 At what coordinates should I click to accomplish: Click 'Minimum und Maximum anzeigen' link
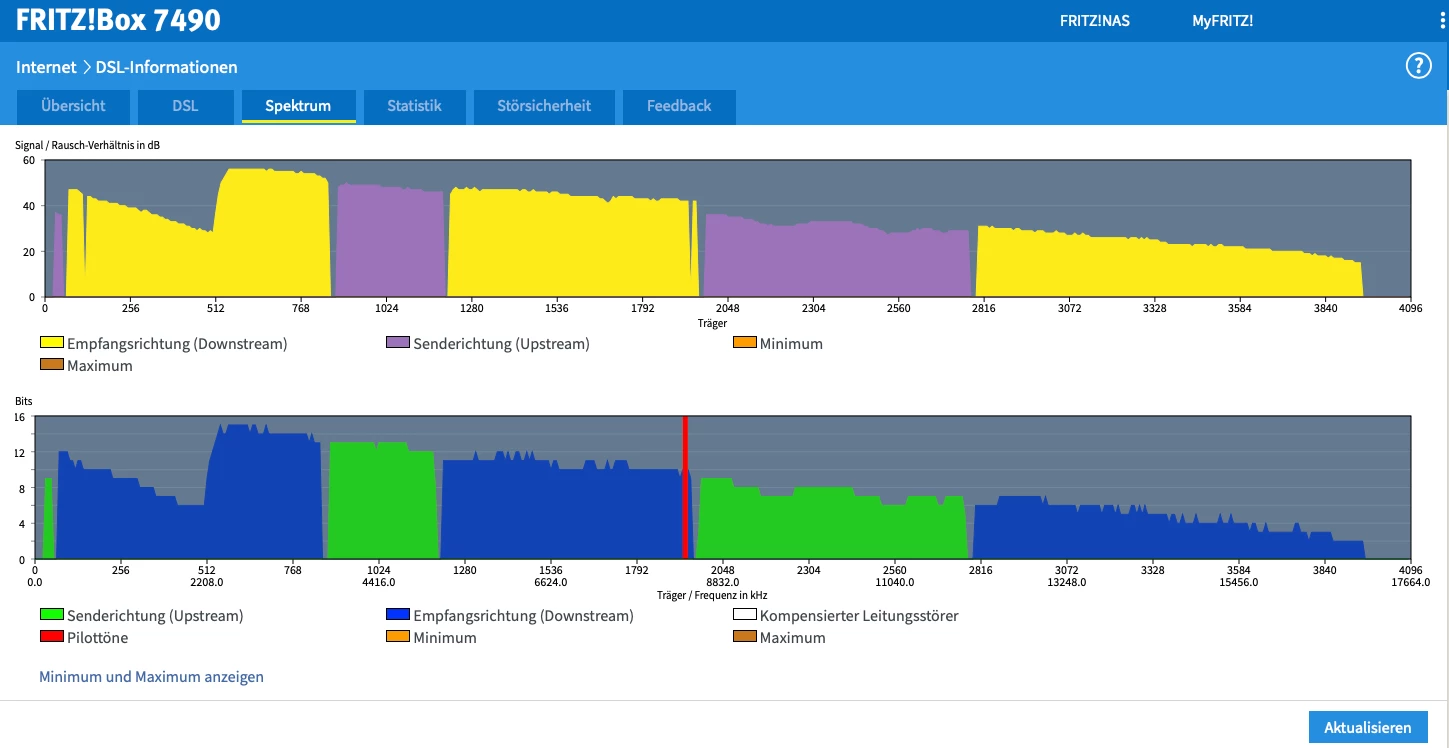(x=151, y=677)
